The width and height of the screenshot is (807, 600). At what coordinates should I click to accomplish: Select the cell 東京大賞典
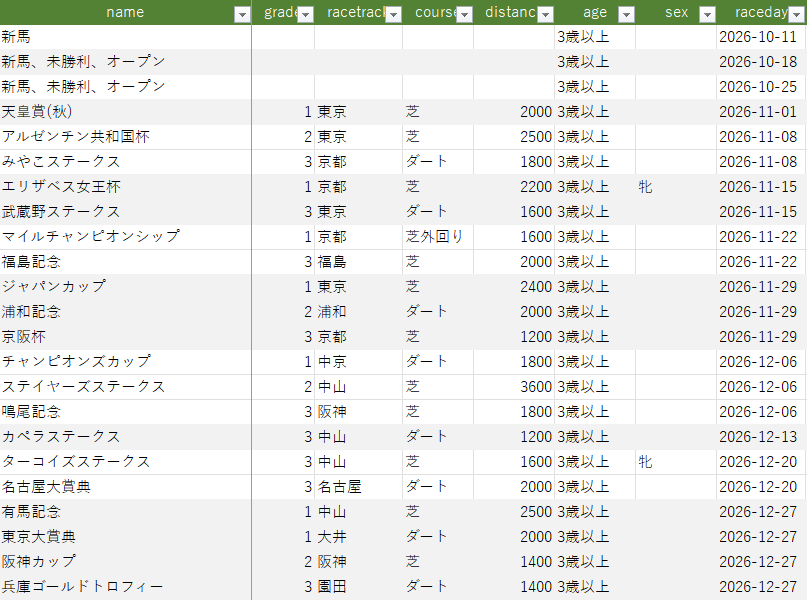tap(126, 537)
